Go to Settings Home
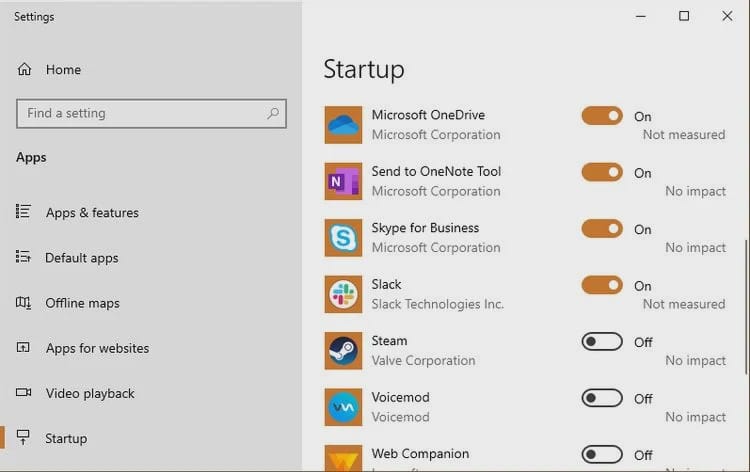Screen dimensions: 750x472 click(x=63, y=70)
